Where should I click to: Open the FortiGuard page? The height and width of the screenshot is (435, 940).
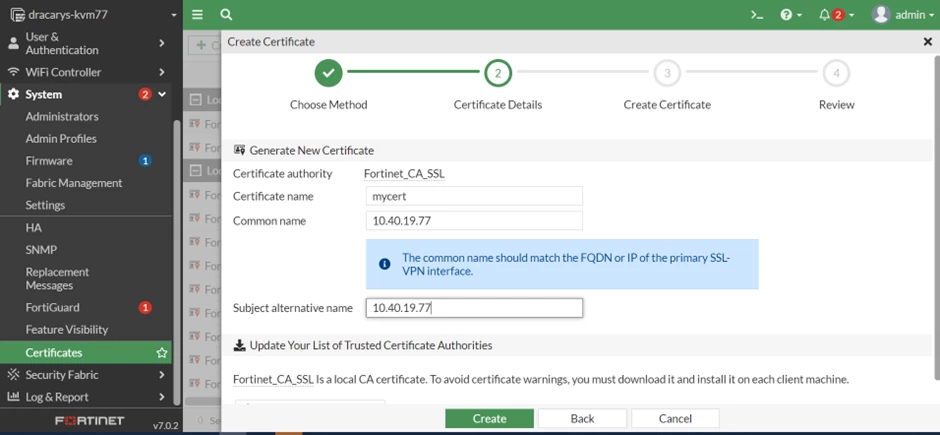click(x=52, y=307)
